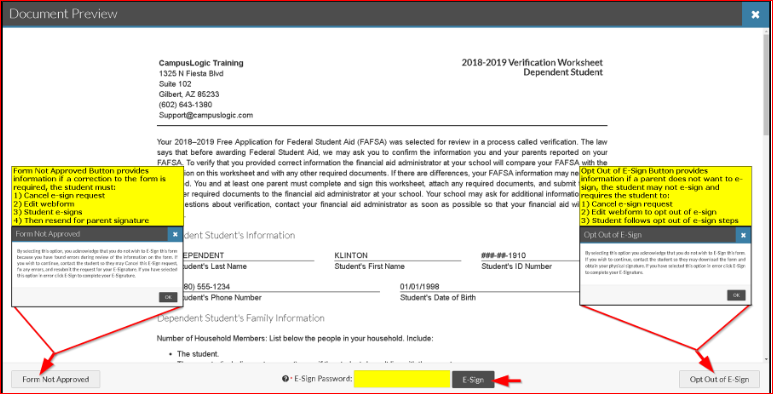Click the Dependent Student's Family Information heading
Viewport: 773px width, 394px height.
[x=241, y=318]
